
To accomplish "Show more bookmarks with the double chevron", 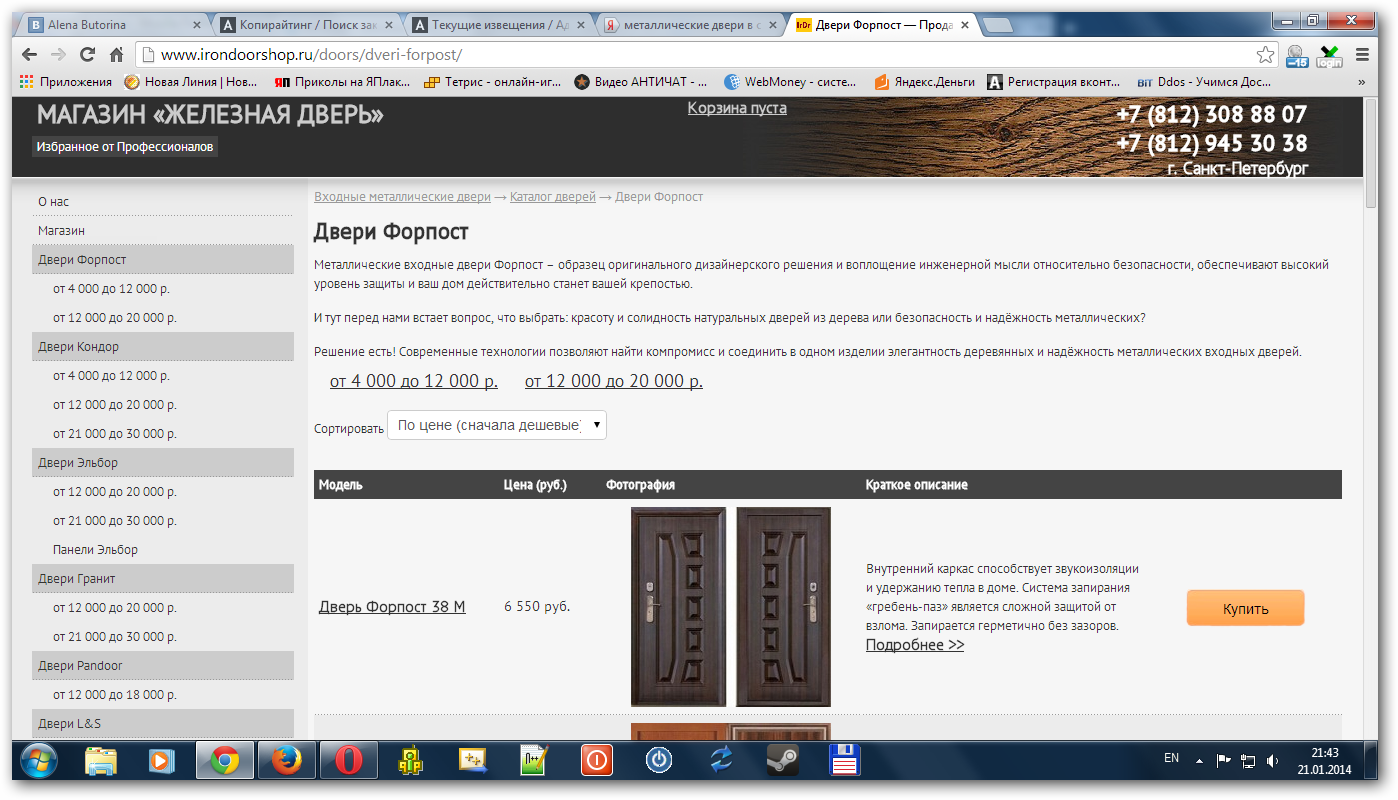I will [x=1362, y=82].
